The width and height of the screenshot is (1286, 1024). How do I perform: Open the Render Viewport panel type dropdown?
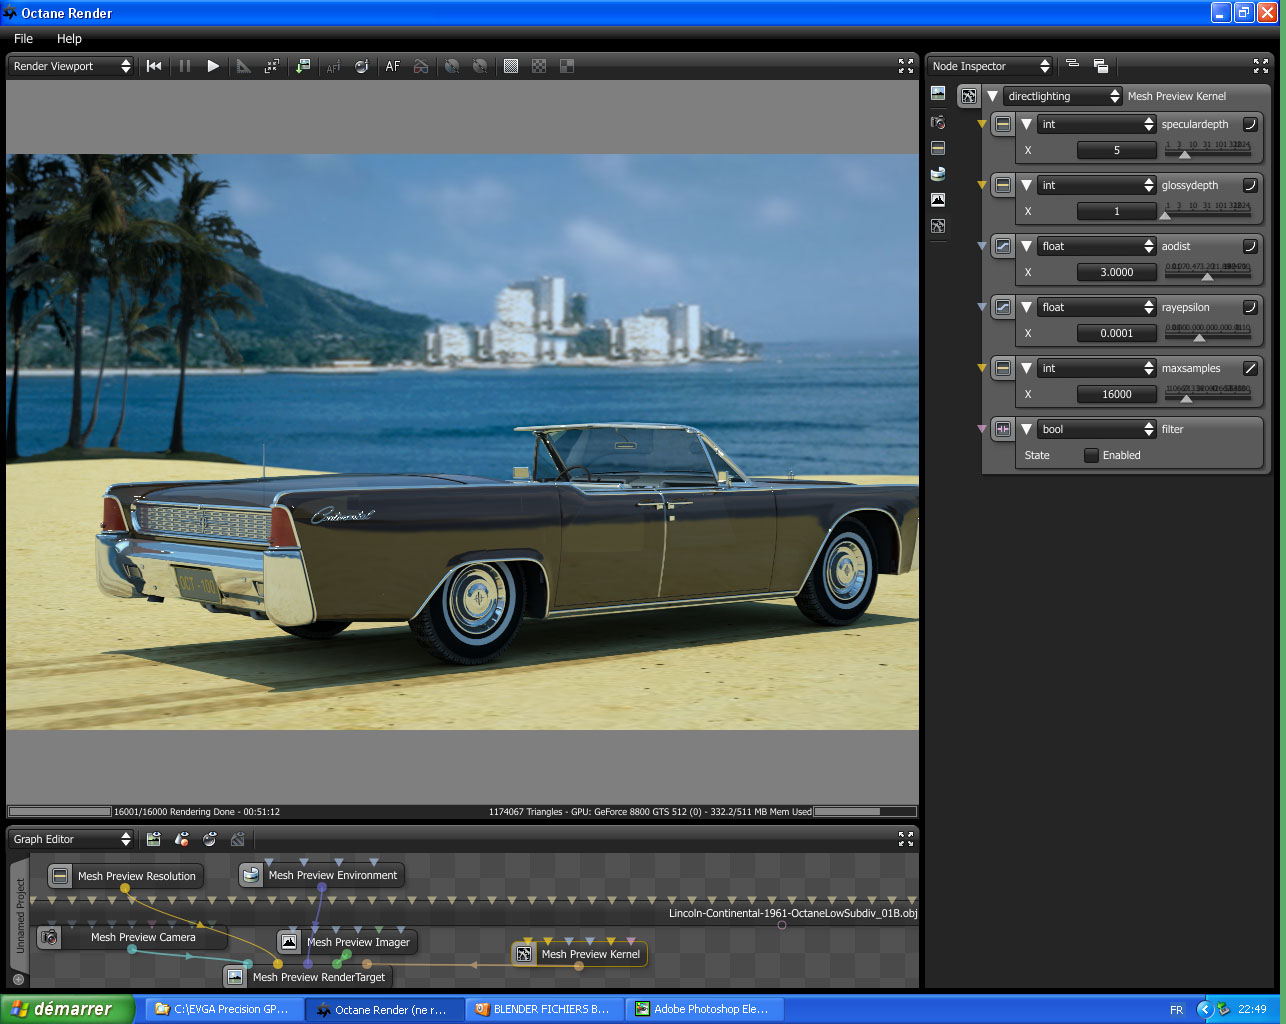(71, 66)
